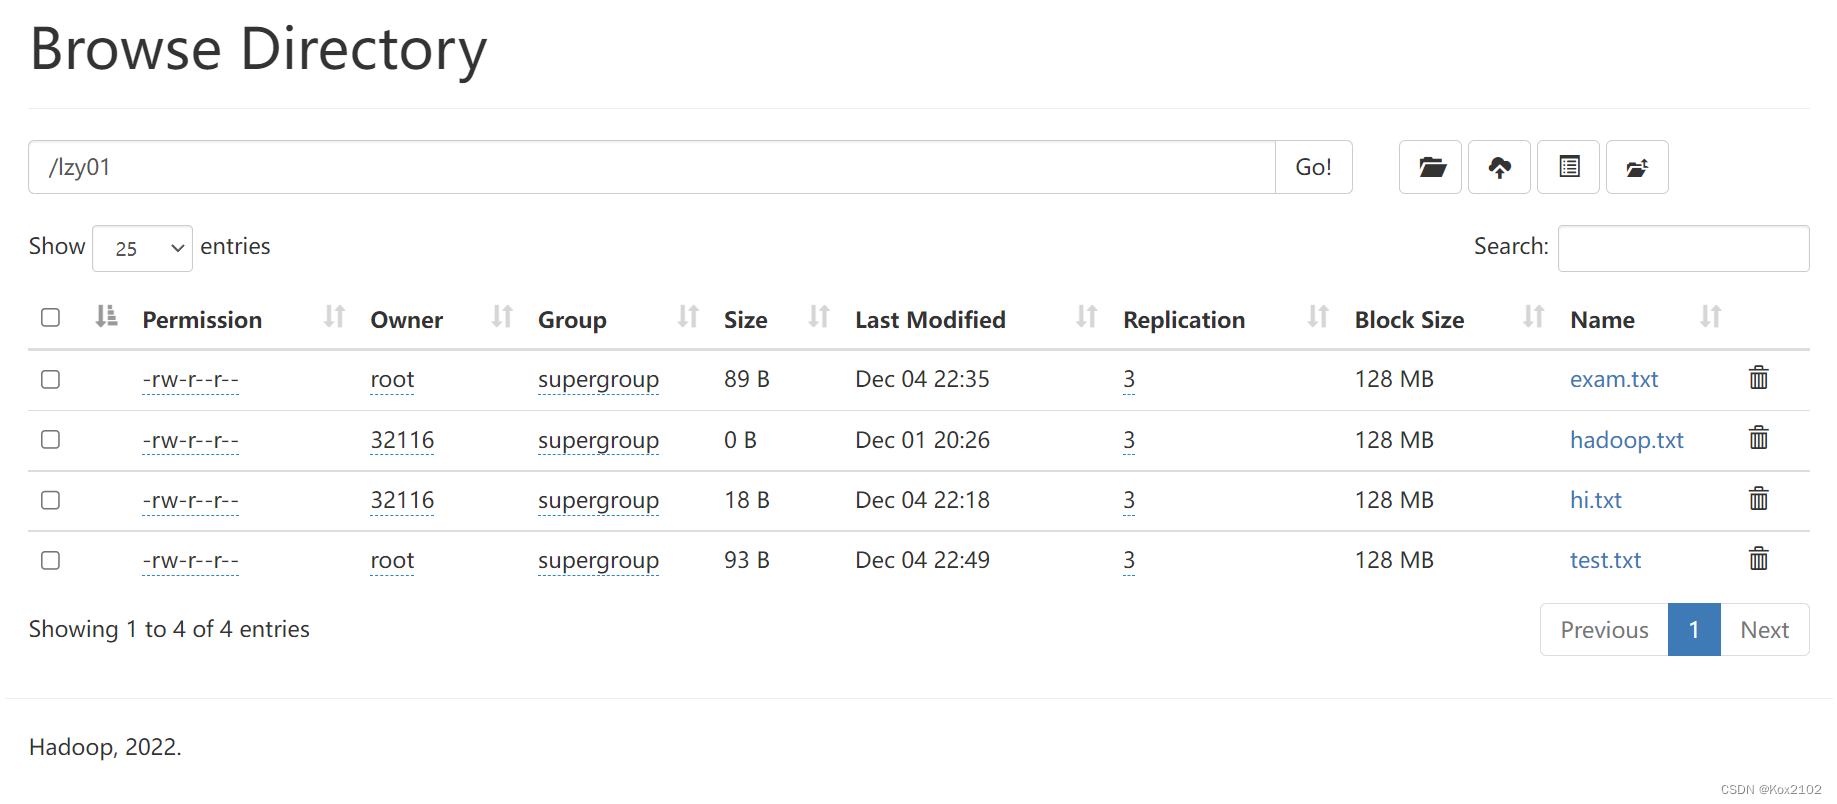Click replication value 3 of hi.txt
The height and width of the screenshot is (804, 1837).
(x=1129, y=501)
